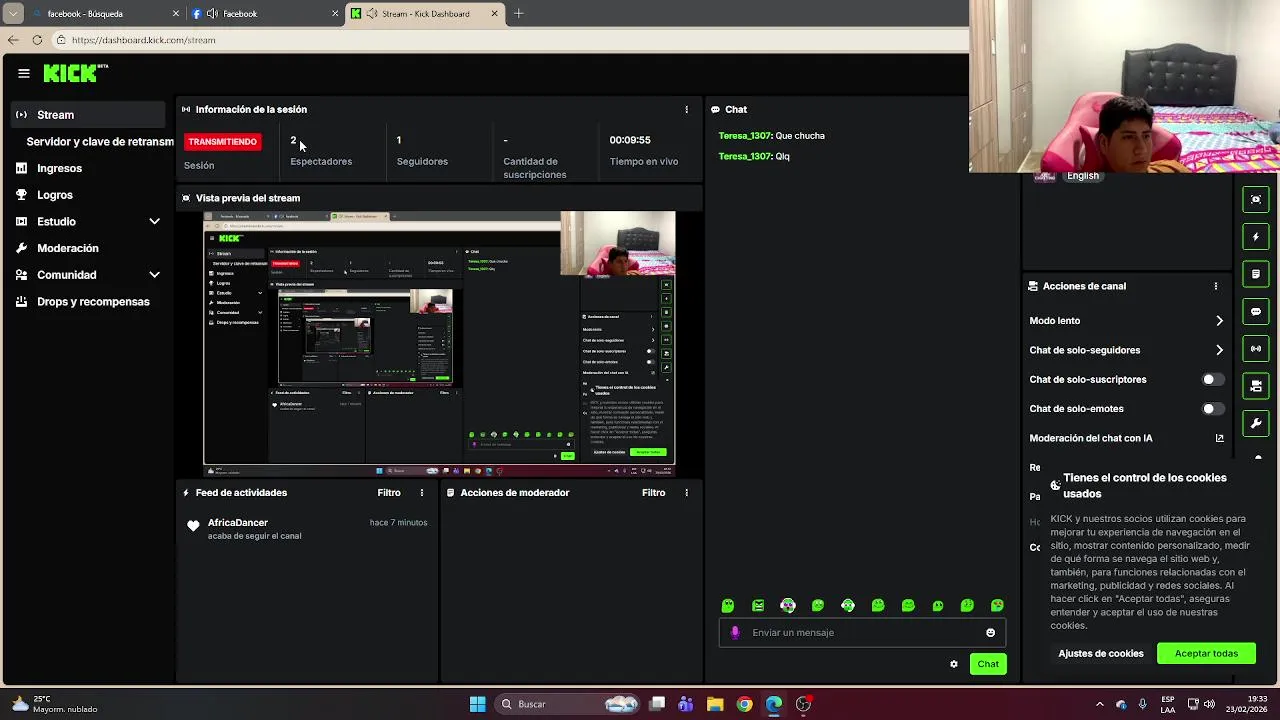Show hidden system tray icons
Screen dimensions: 1280x720
1100,704
